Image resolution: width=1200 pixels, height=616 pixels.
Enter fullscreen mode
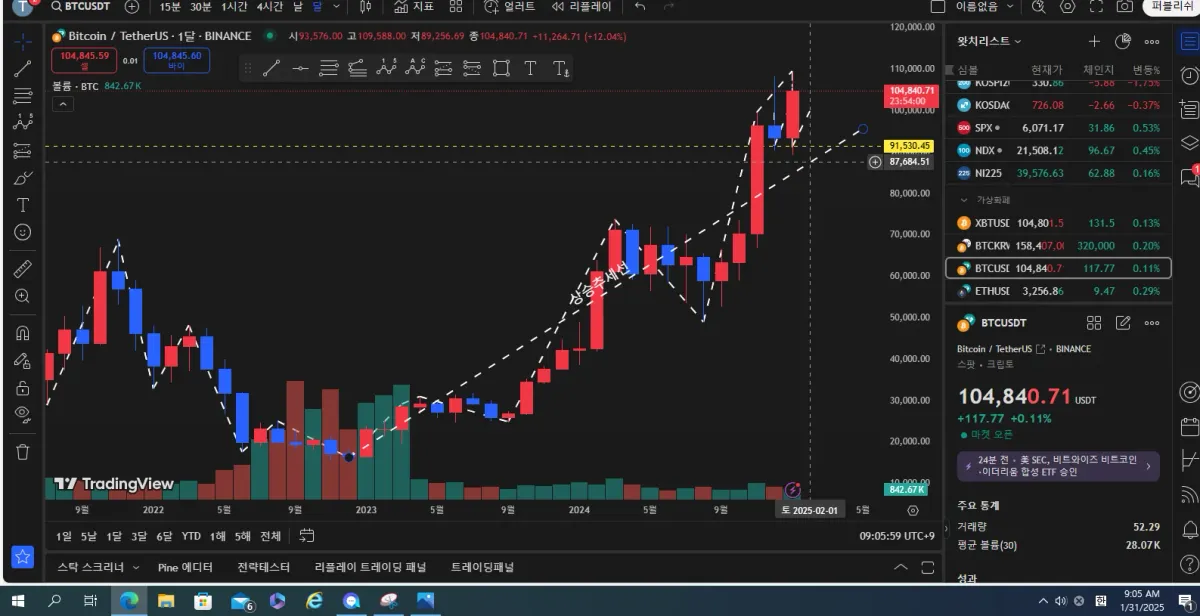[1096, 7]
